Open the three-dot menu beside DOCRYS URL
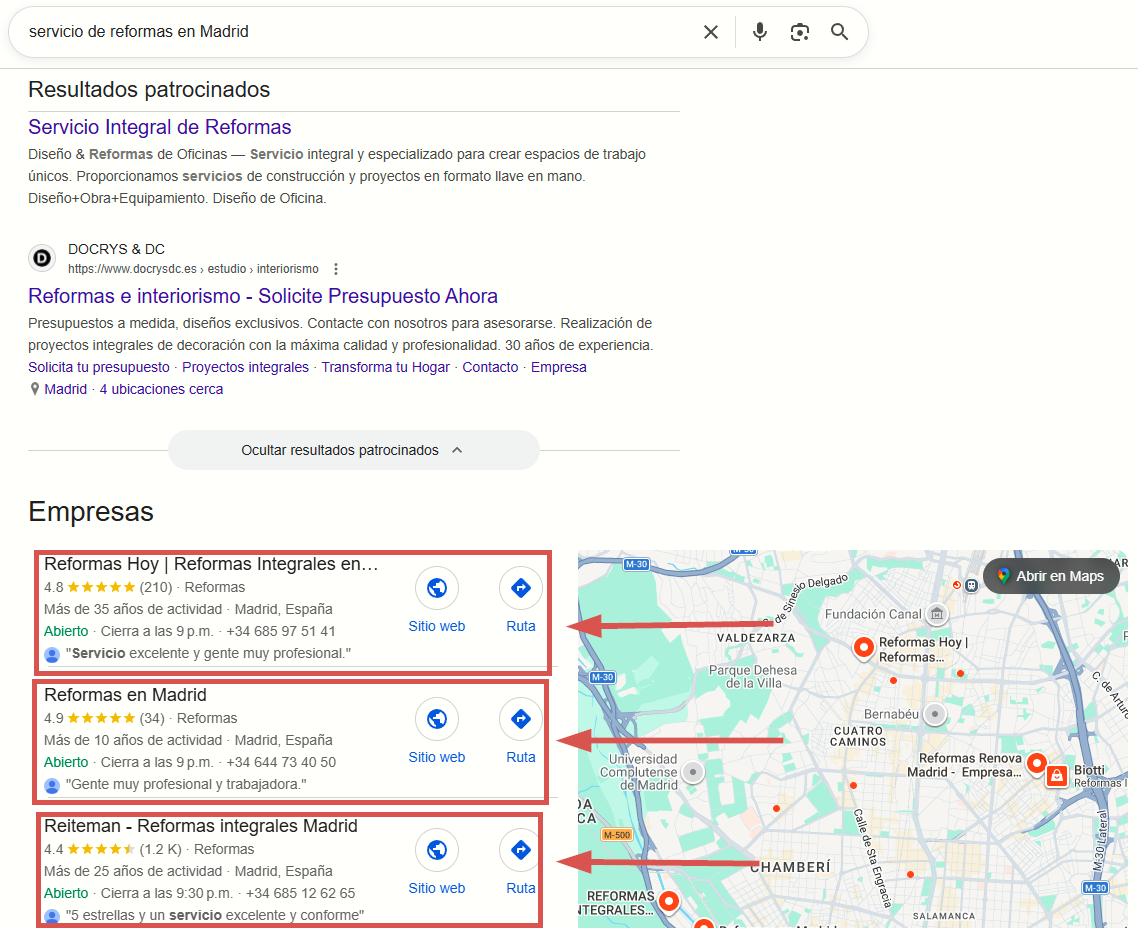 (x=336, y=268)
